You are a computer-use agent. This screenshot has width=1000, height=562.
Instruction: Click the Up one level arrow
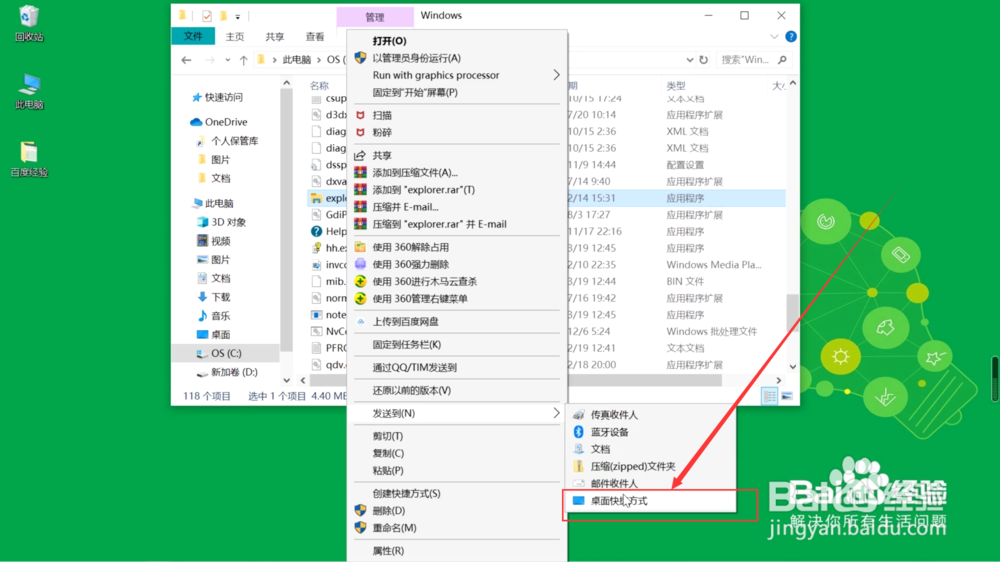(244, 60)
